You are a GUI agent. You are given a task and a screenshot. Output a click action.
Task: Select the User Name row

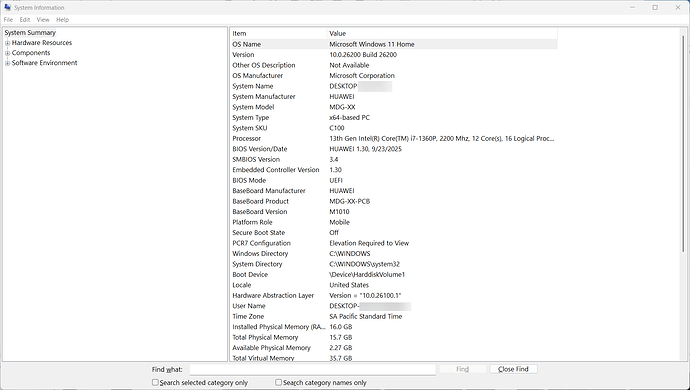click(394, 306)
